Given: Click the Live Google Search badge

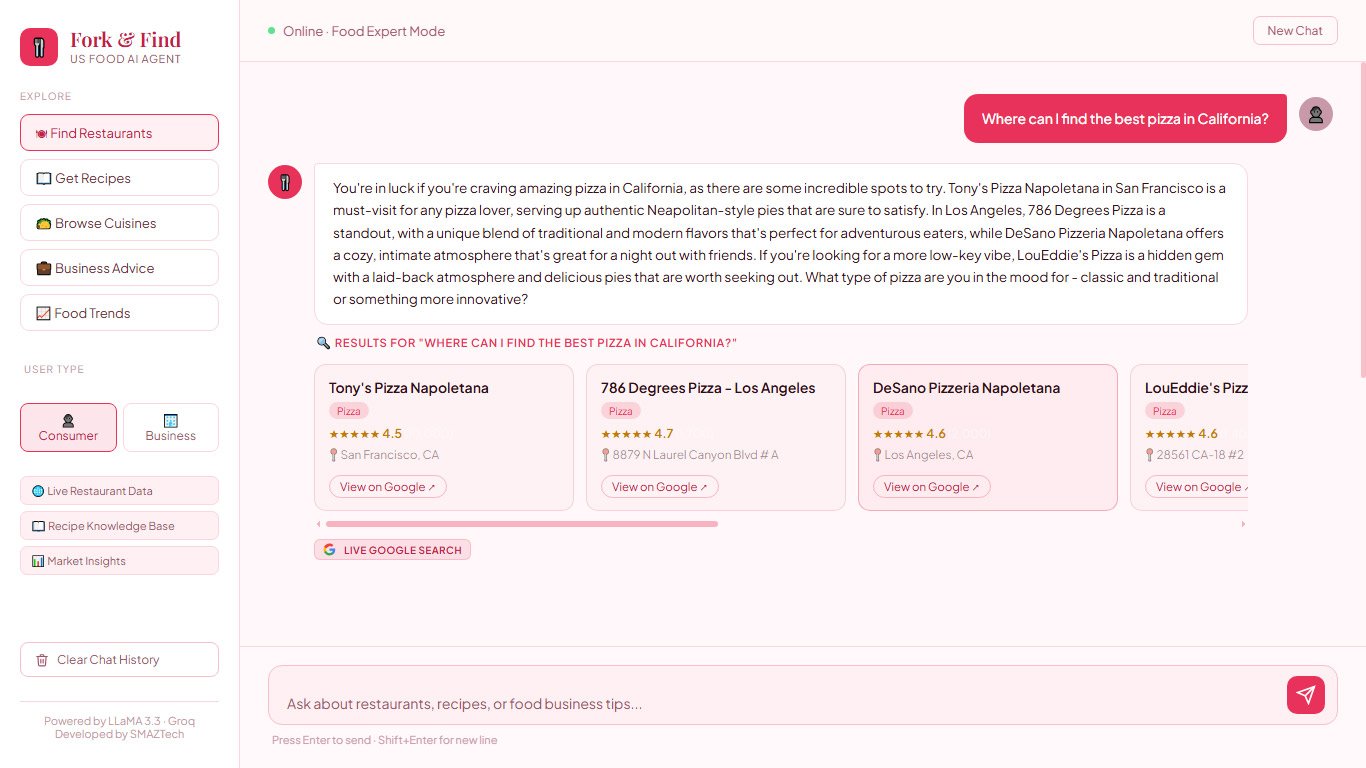Looking at the screenshot, I should [392, 550].
